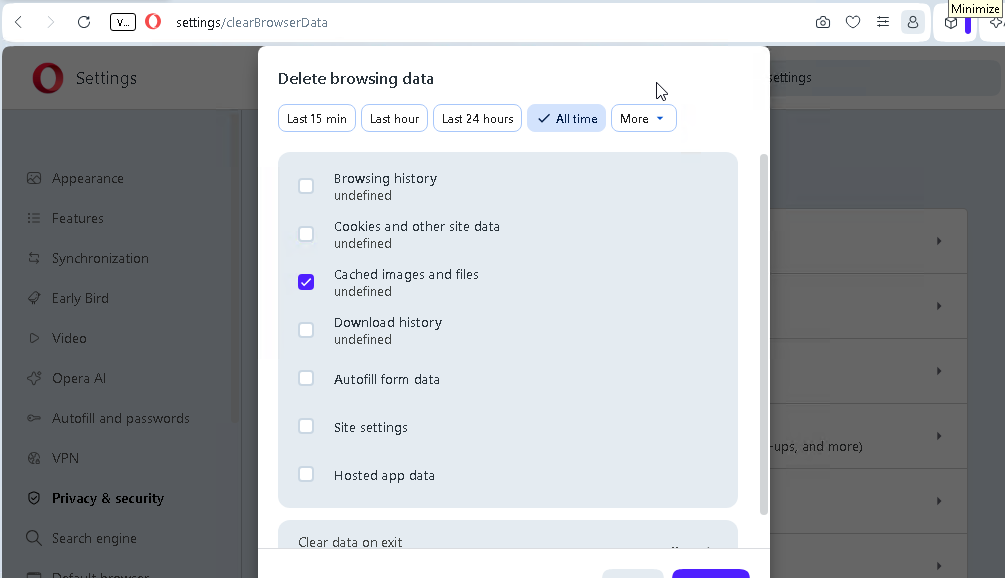The height and width of the screenshot is (578, 1005).
Task: Select the Last 15 min range
Action: pyautogui.click(x=317, y=119)
